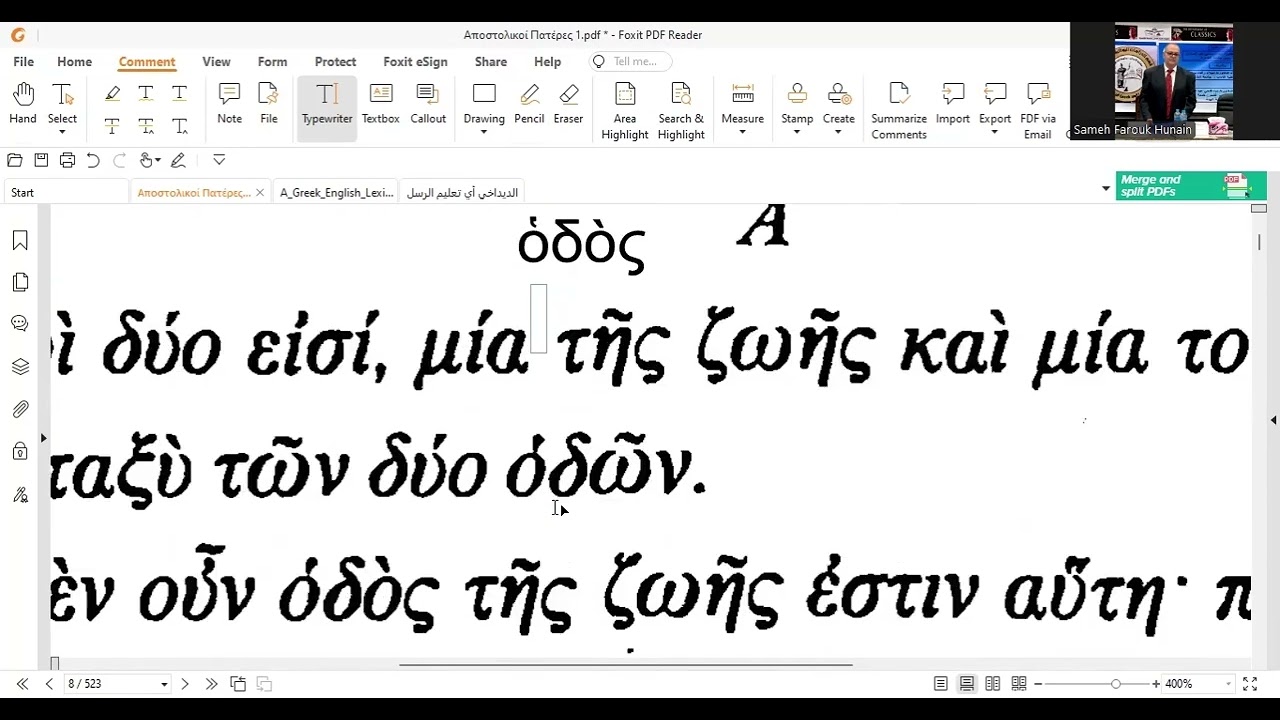This screenshot has height=720, width=1280.
Task: Open the Foxit eSign tab
Action: point(415,62)
